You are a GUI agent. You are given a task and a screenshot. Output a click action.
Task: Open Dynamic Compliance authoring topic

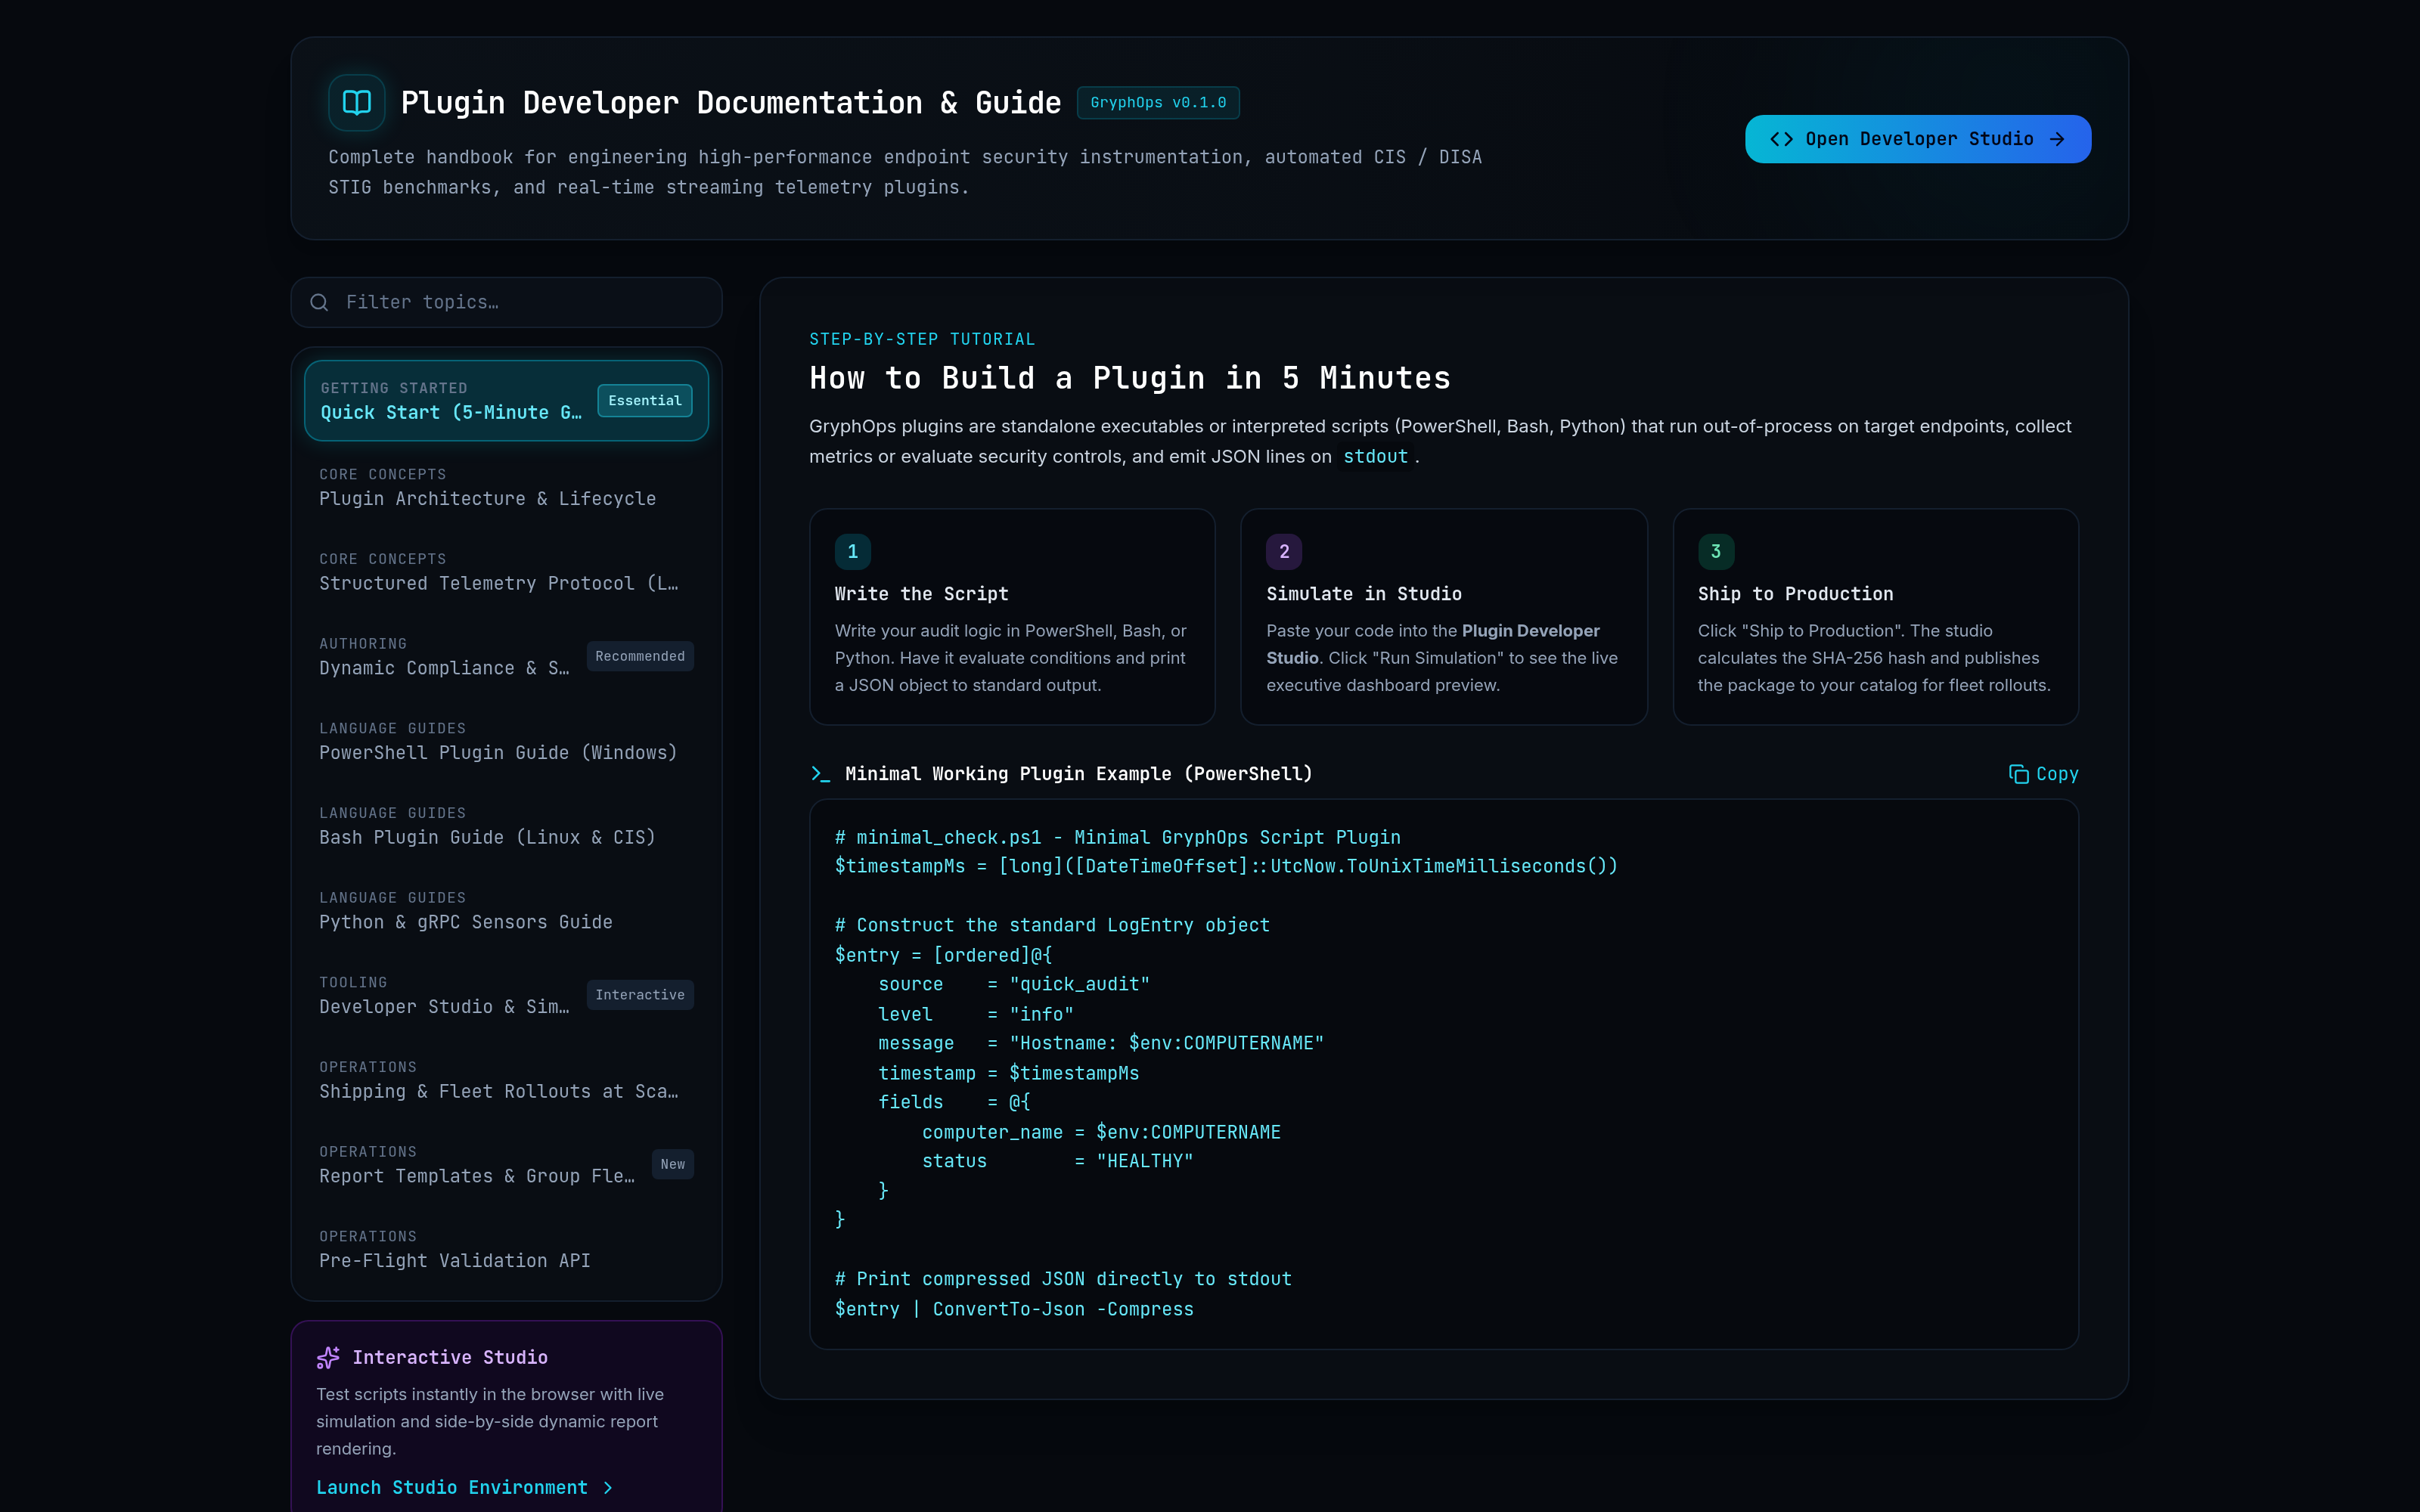[506, 657]
